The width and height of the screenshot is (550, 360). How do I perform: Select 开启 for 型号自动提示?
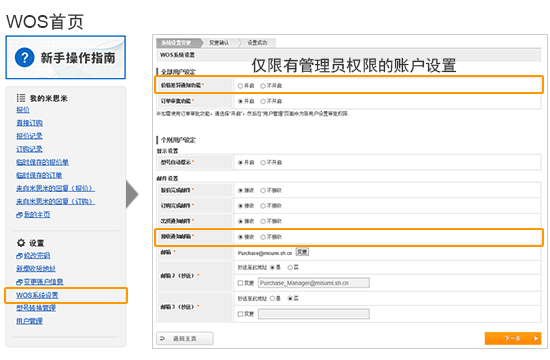coord(240,162)
